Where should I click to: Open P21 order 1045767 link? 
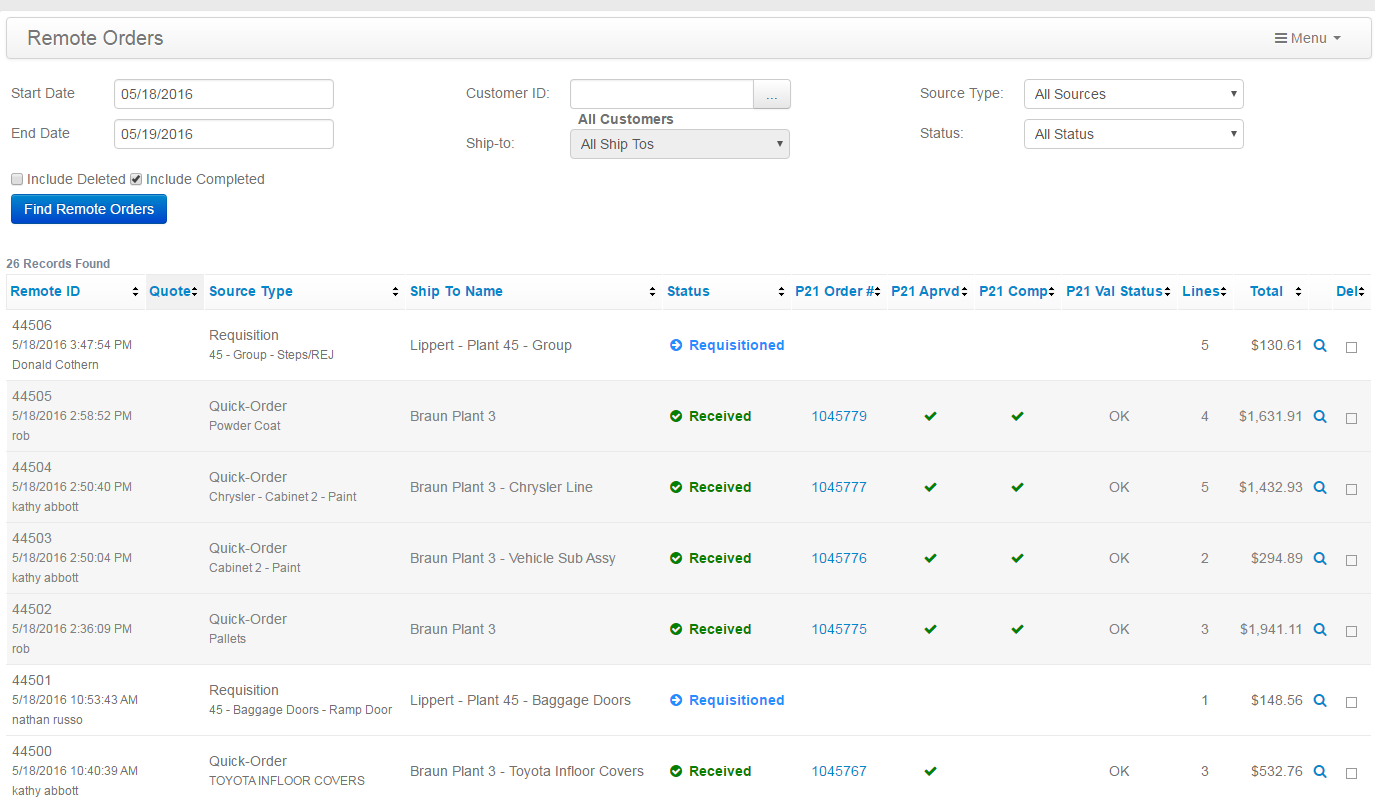pos(839,771)
